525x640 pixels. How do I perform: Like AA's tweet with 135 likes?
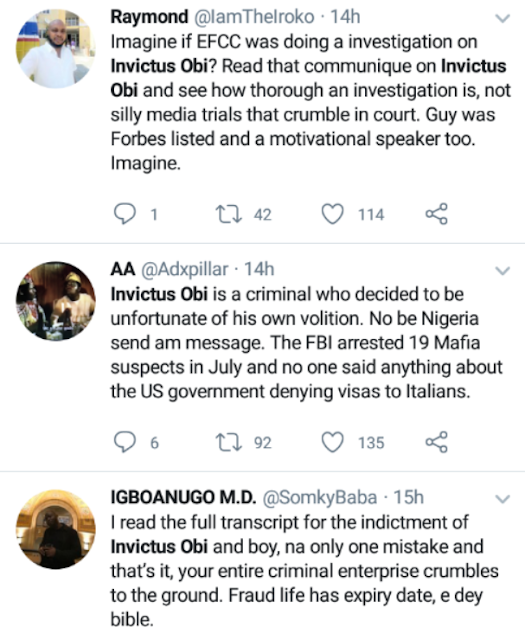click(332, 442)
